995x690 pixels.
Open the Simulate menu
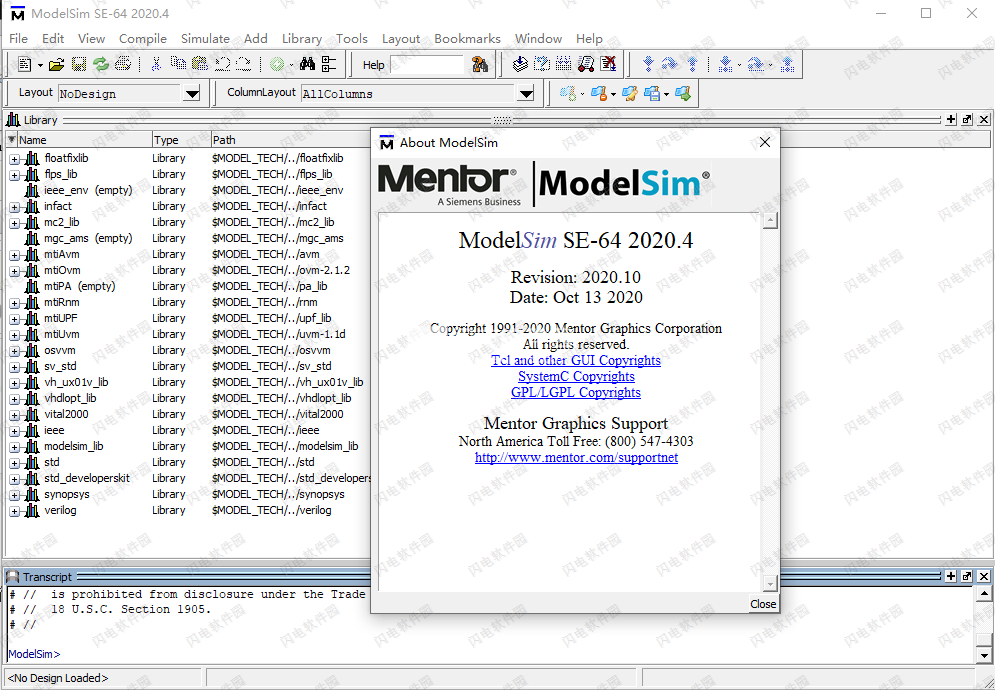(x=205, y=39)
